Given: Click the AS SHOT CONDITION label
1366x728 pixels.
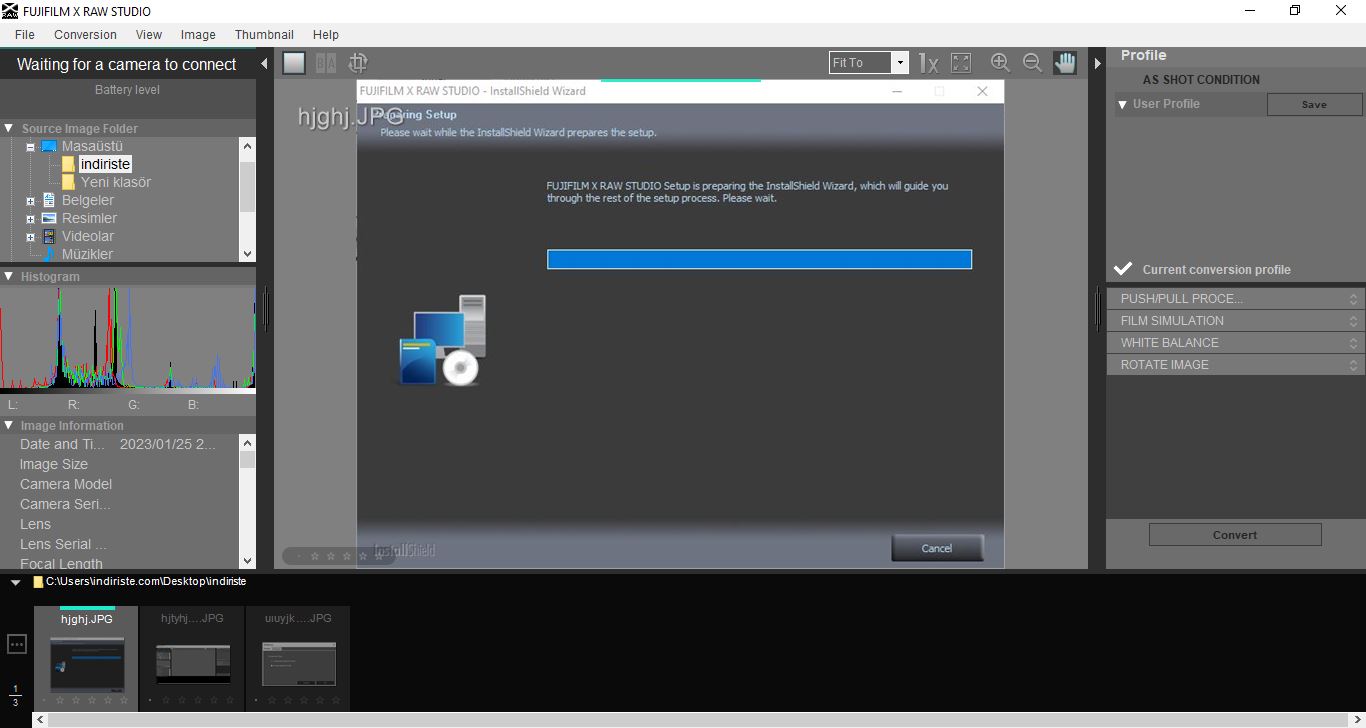Looking at the screenshot, I should click(1201, 80).
